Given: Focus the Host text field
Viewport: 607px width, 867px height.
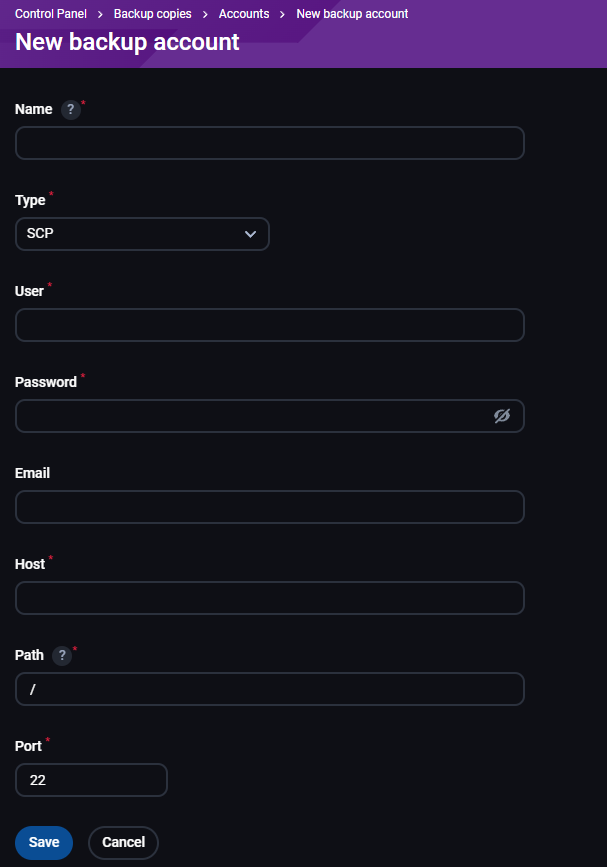Looking at the screenshot, I should [x=270, y=598].
